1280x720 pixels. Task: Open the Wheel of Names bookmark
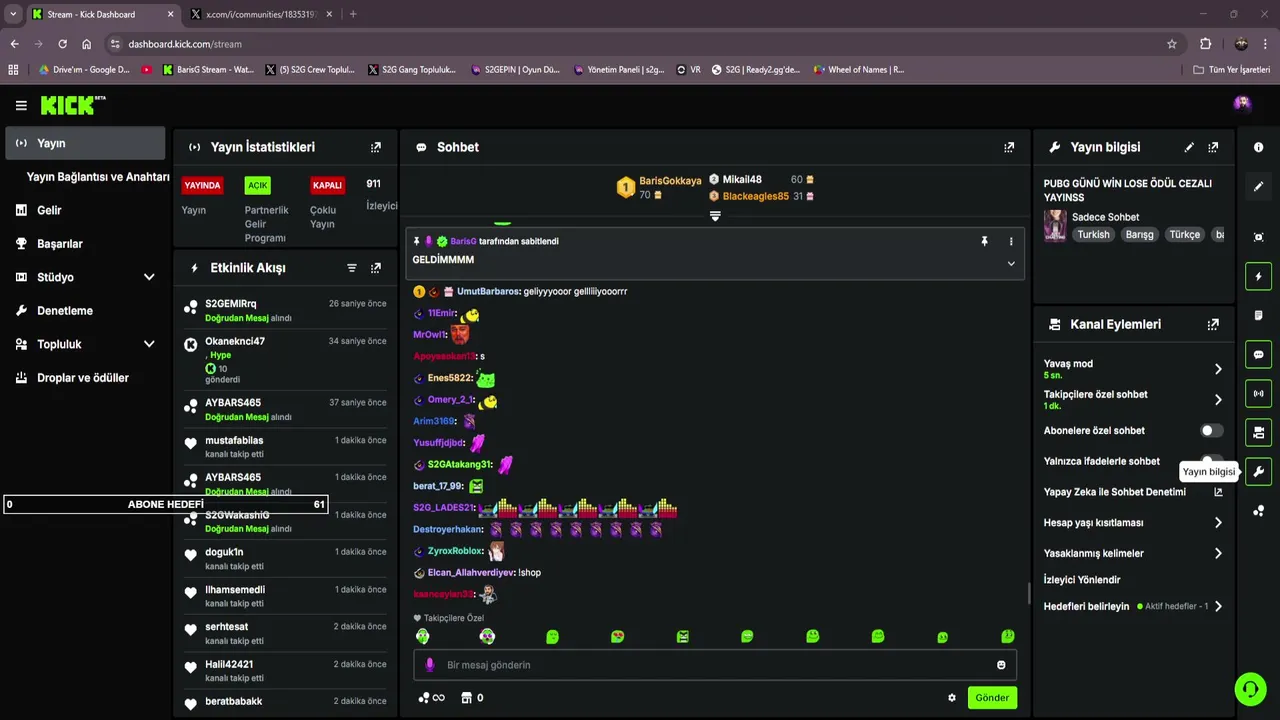(x=858, y=70)
